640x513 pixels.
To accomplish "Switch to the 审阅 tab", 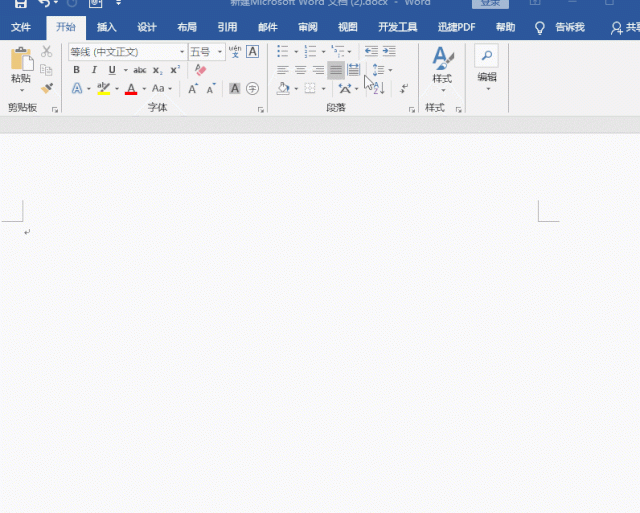I will tap(307, 27).
